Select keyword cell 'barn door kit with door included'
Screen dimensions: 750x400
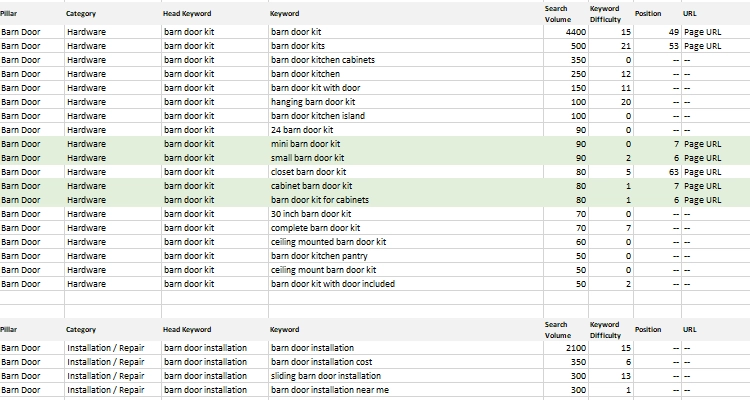pyautogui.click(x=333, y=284)
